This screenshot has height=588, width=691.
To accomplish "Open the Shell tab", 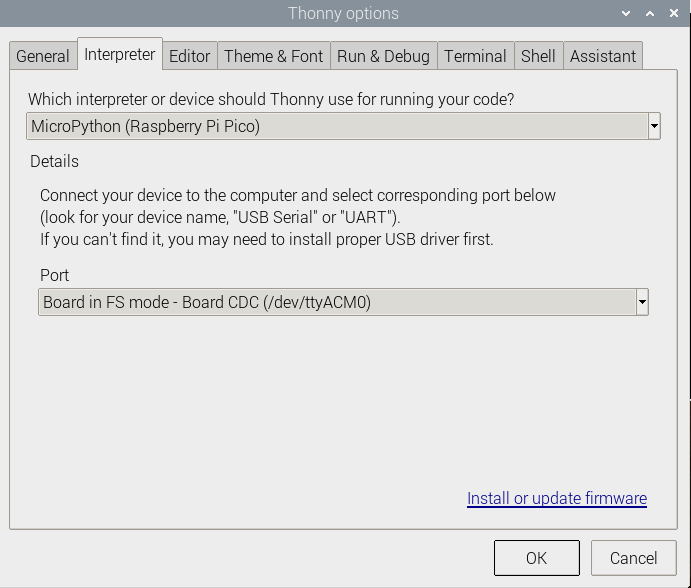I will click(x=538, y=56).
